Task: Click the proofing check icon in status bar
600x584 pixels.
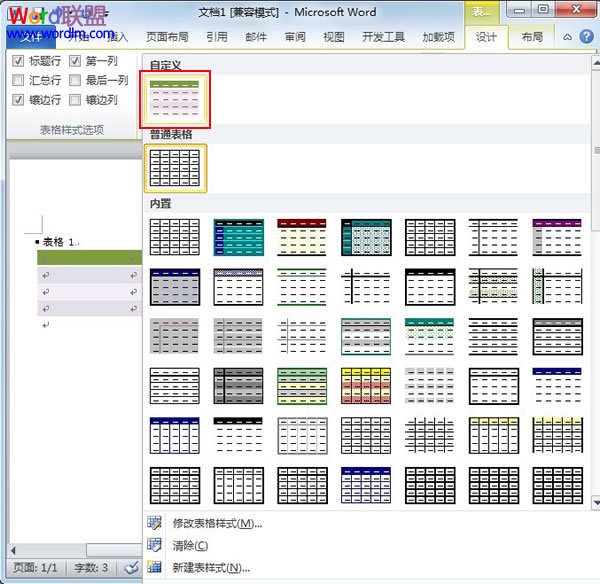Action: (131, 568)
